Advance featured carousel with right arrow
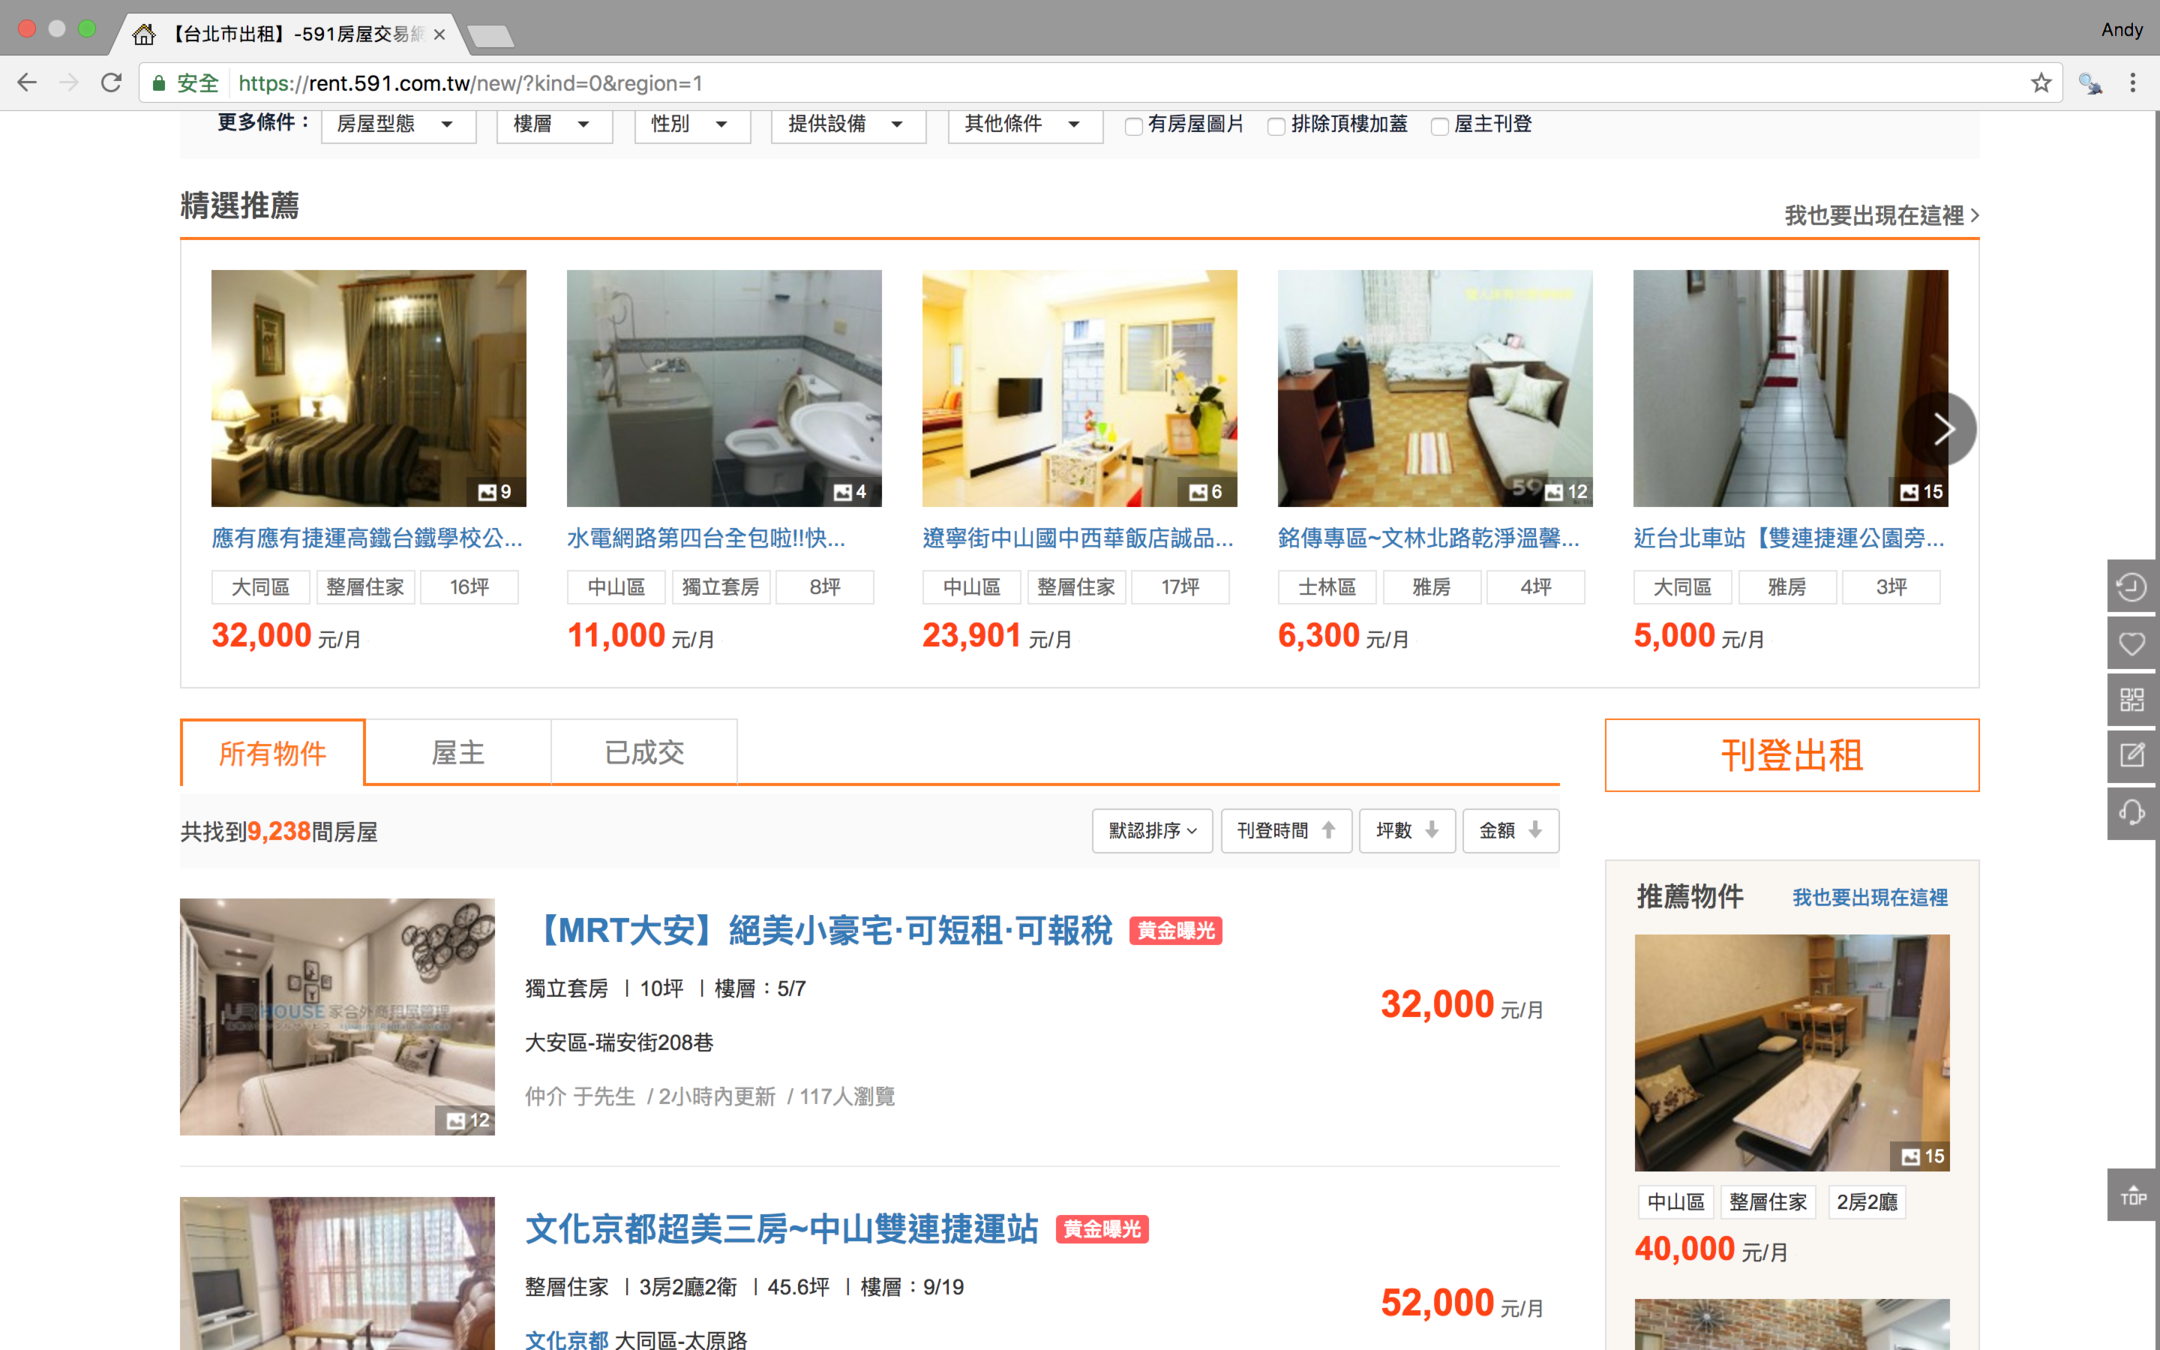 1941,430
